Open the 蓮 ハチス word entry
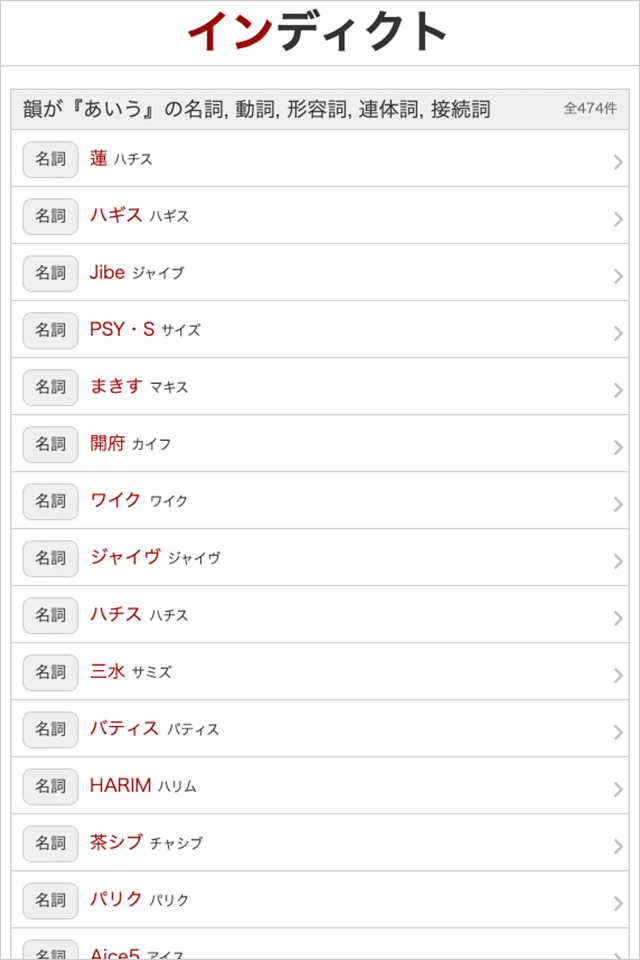 [120, 158]
